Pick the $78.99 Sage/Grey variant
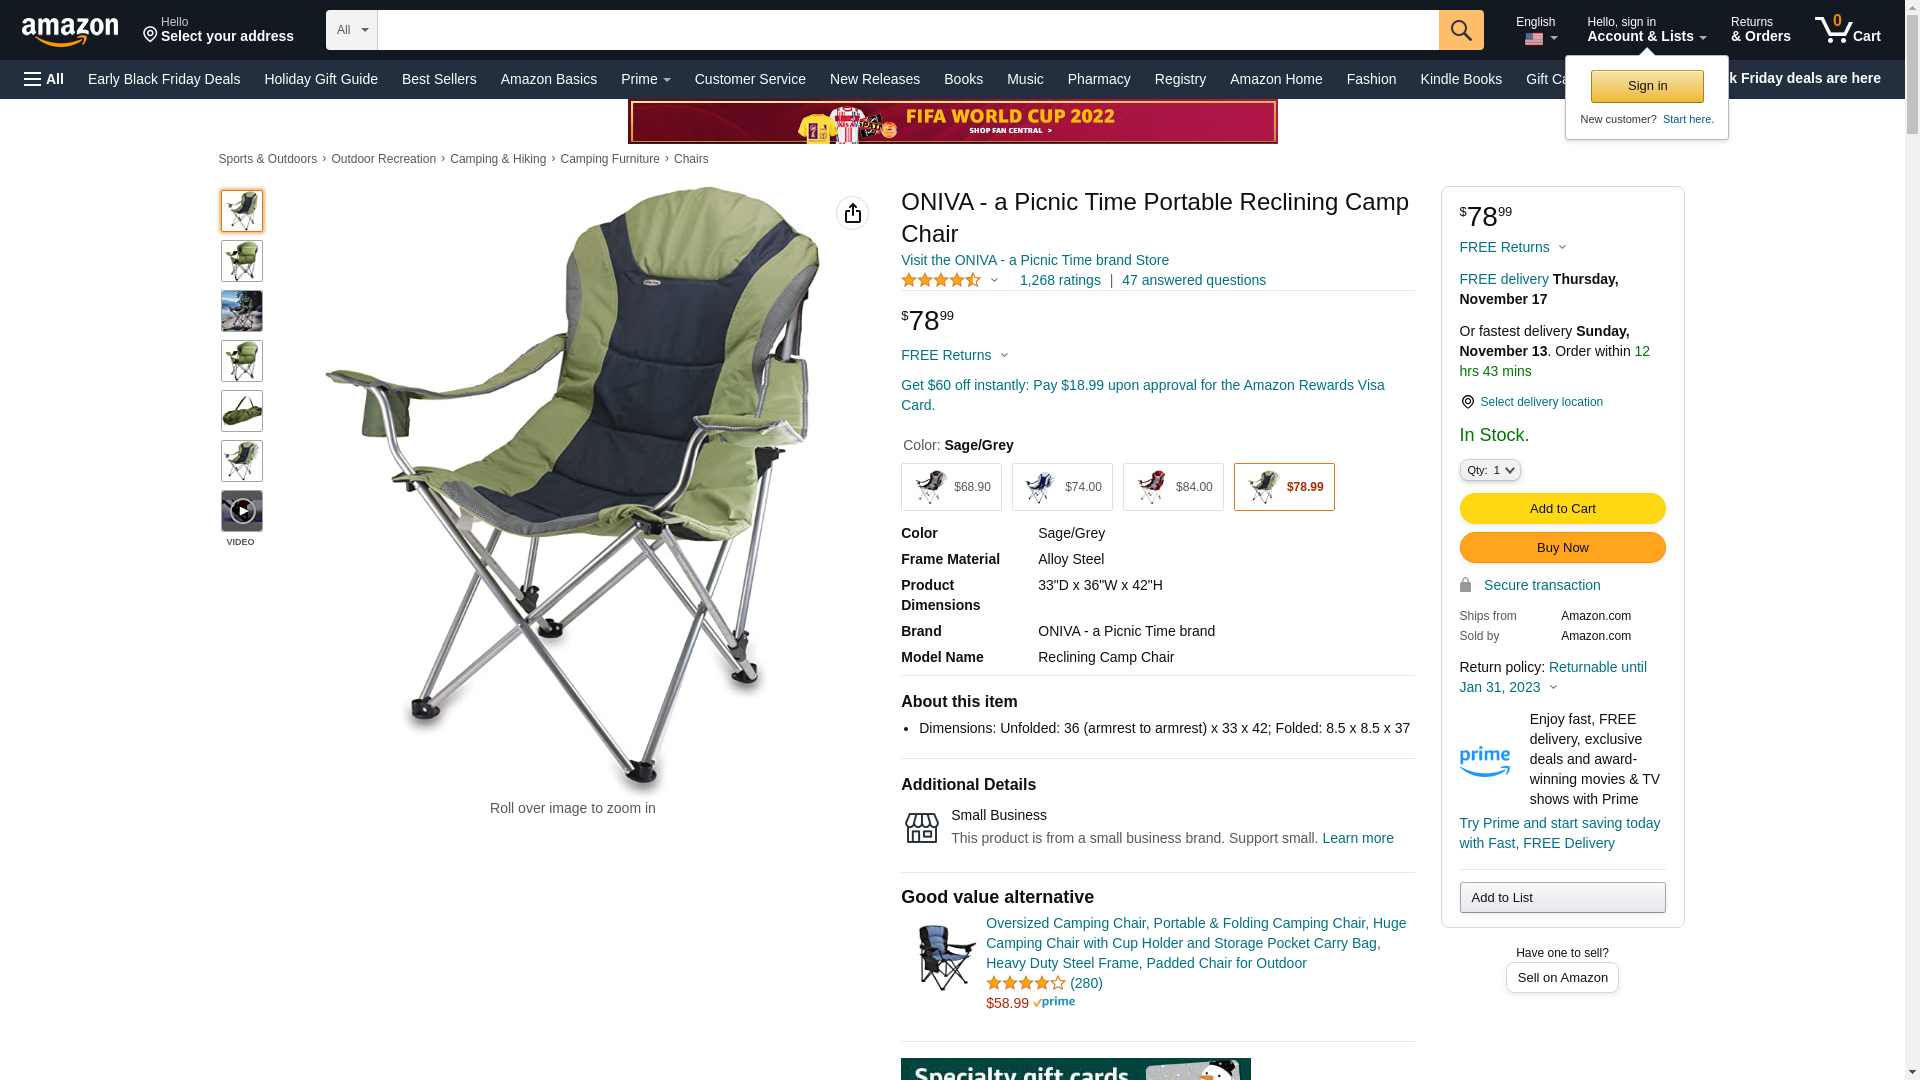 tap(1284, 487)
